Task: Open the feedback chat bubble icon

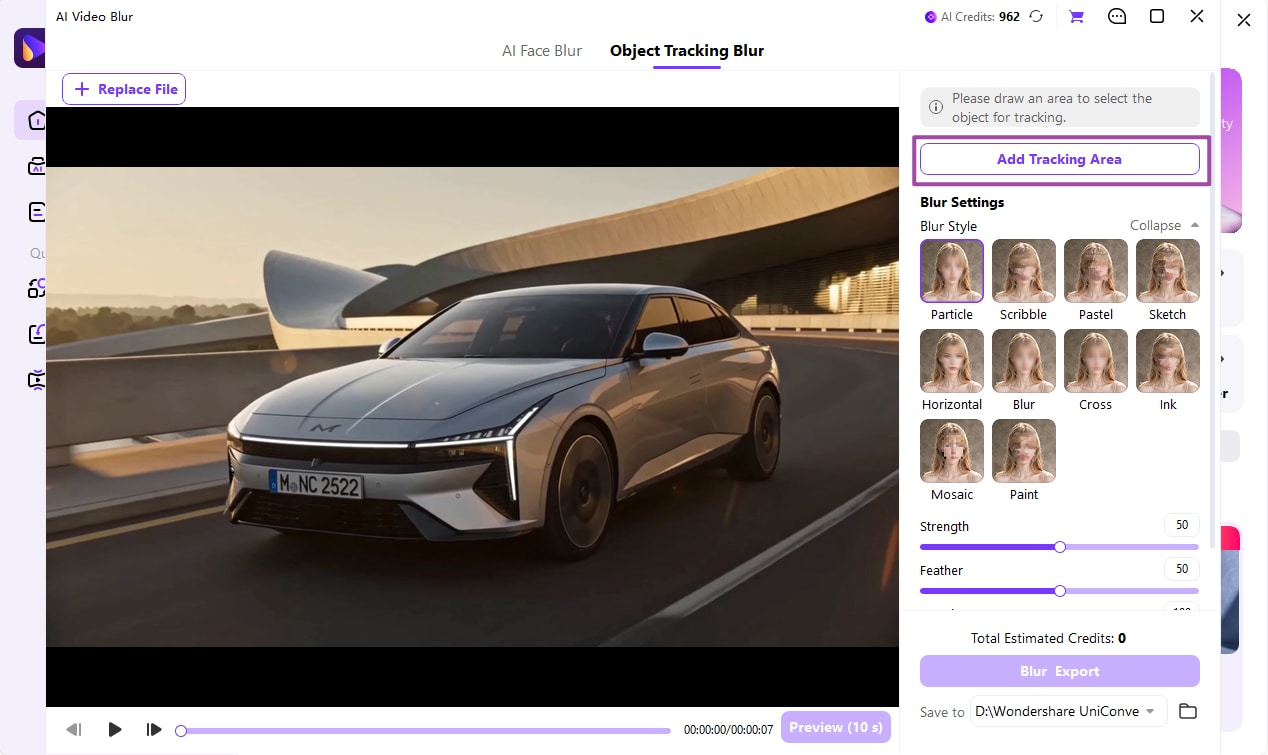Action: point(1118,17)
